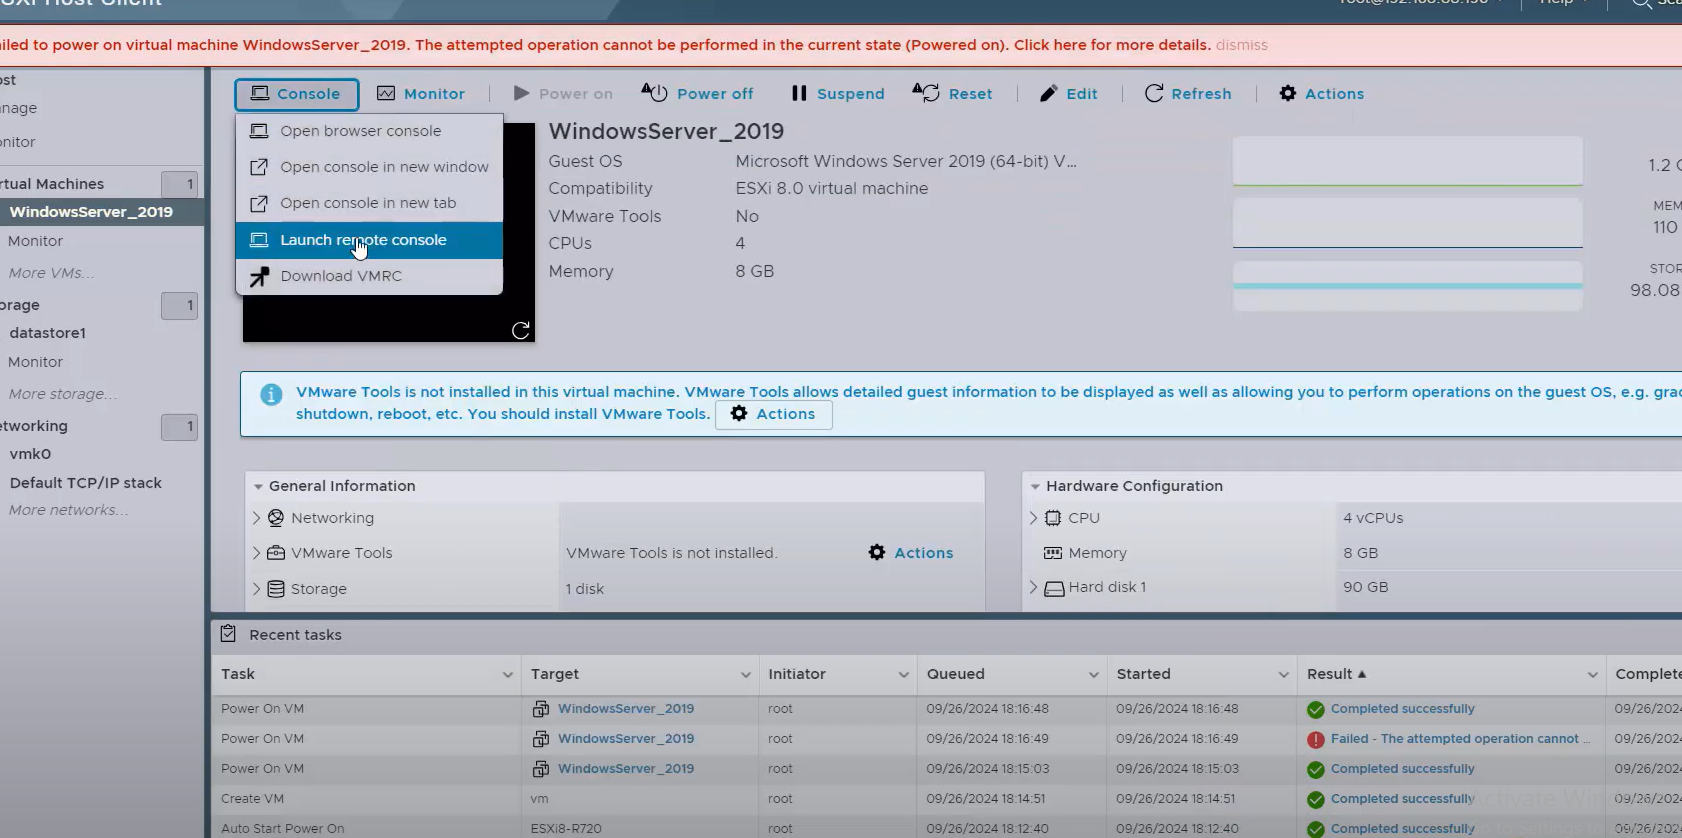Click the Hard disk 1 drive icon
This screenshot has height=838, width=1682.
(1054, 589)
